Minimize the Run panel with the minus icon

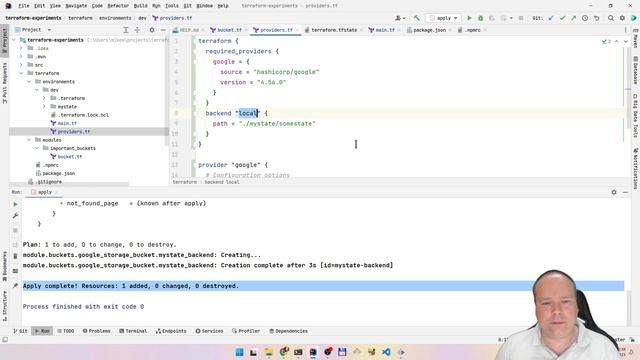(625, 192)
